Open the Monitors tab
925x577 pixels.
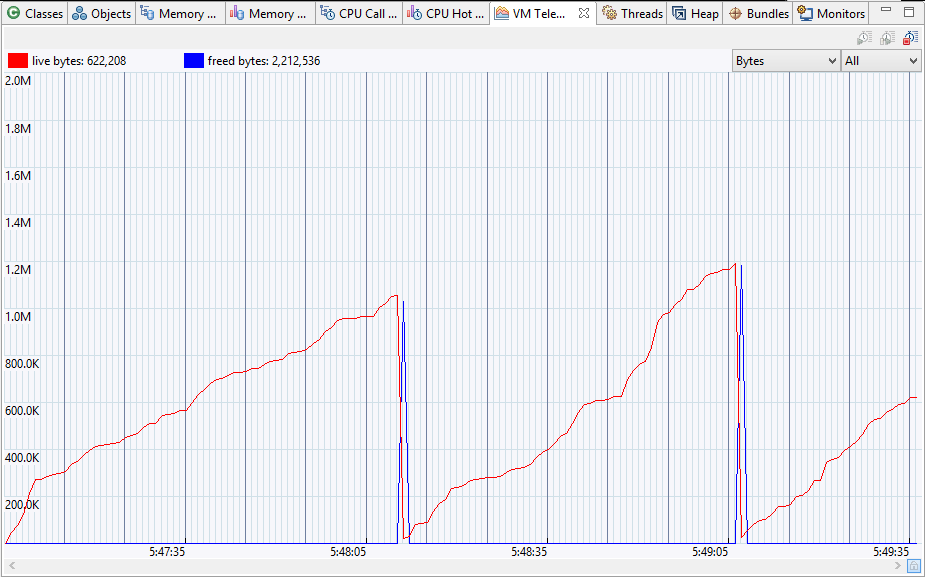(x=831, y=14)
